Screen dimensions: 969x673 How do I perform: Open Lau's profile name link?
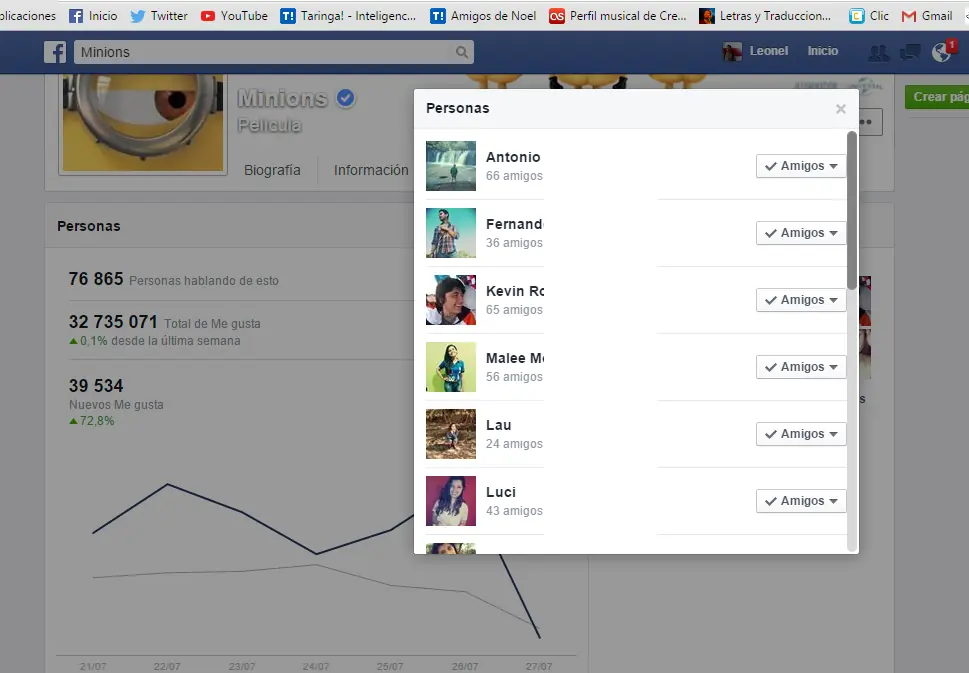pyautogui.click(x=499, y=426)
